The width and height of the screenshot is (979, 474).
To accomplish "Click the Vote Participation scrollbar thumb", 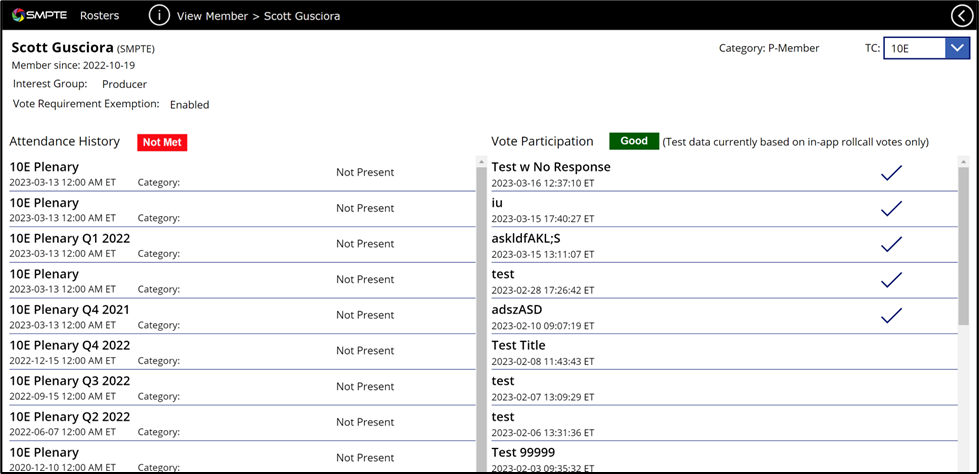I will coord(963,245).
